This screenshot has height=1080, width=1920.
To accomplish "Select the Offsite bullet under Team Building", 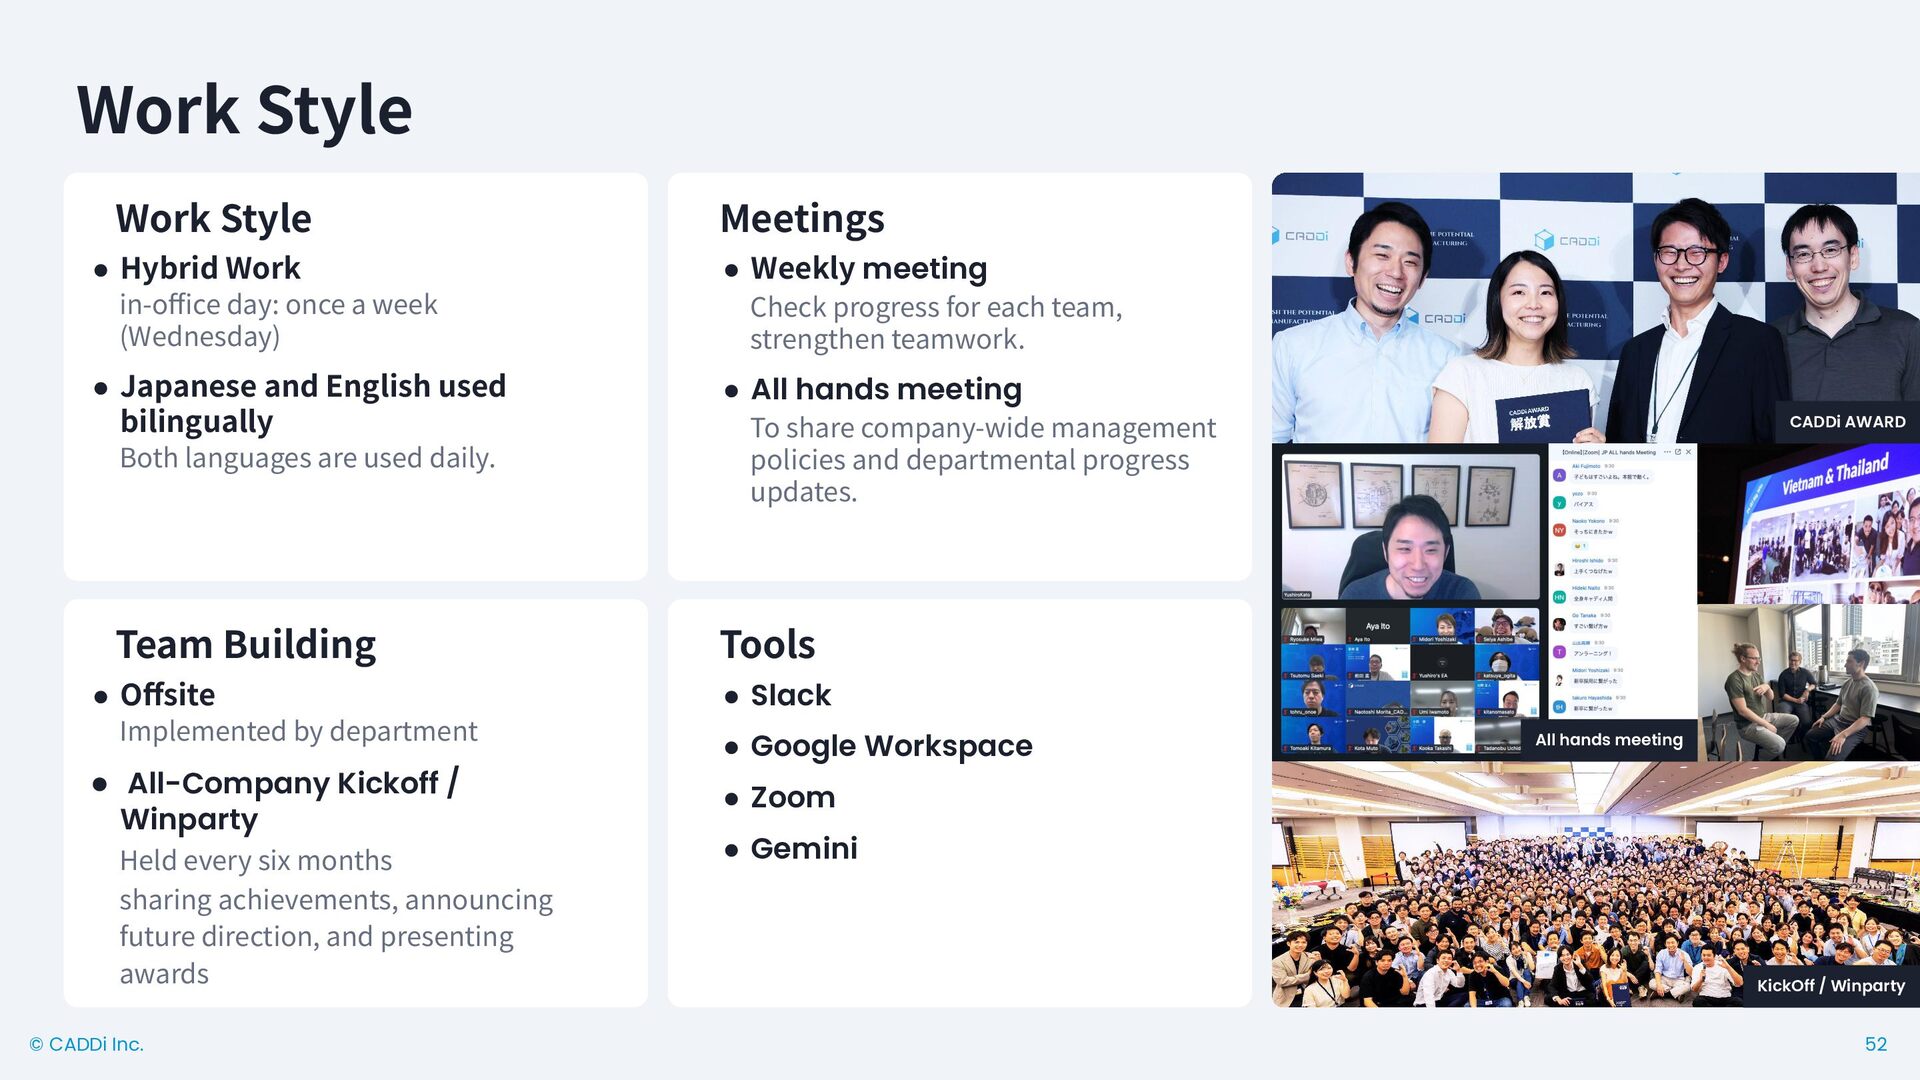I will pyautogui.click(x=167, y=694).
